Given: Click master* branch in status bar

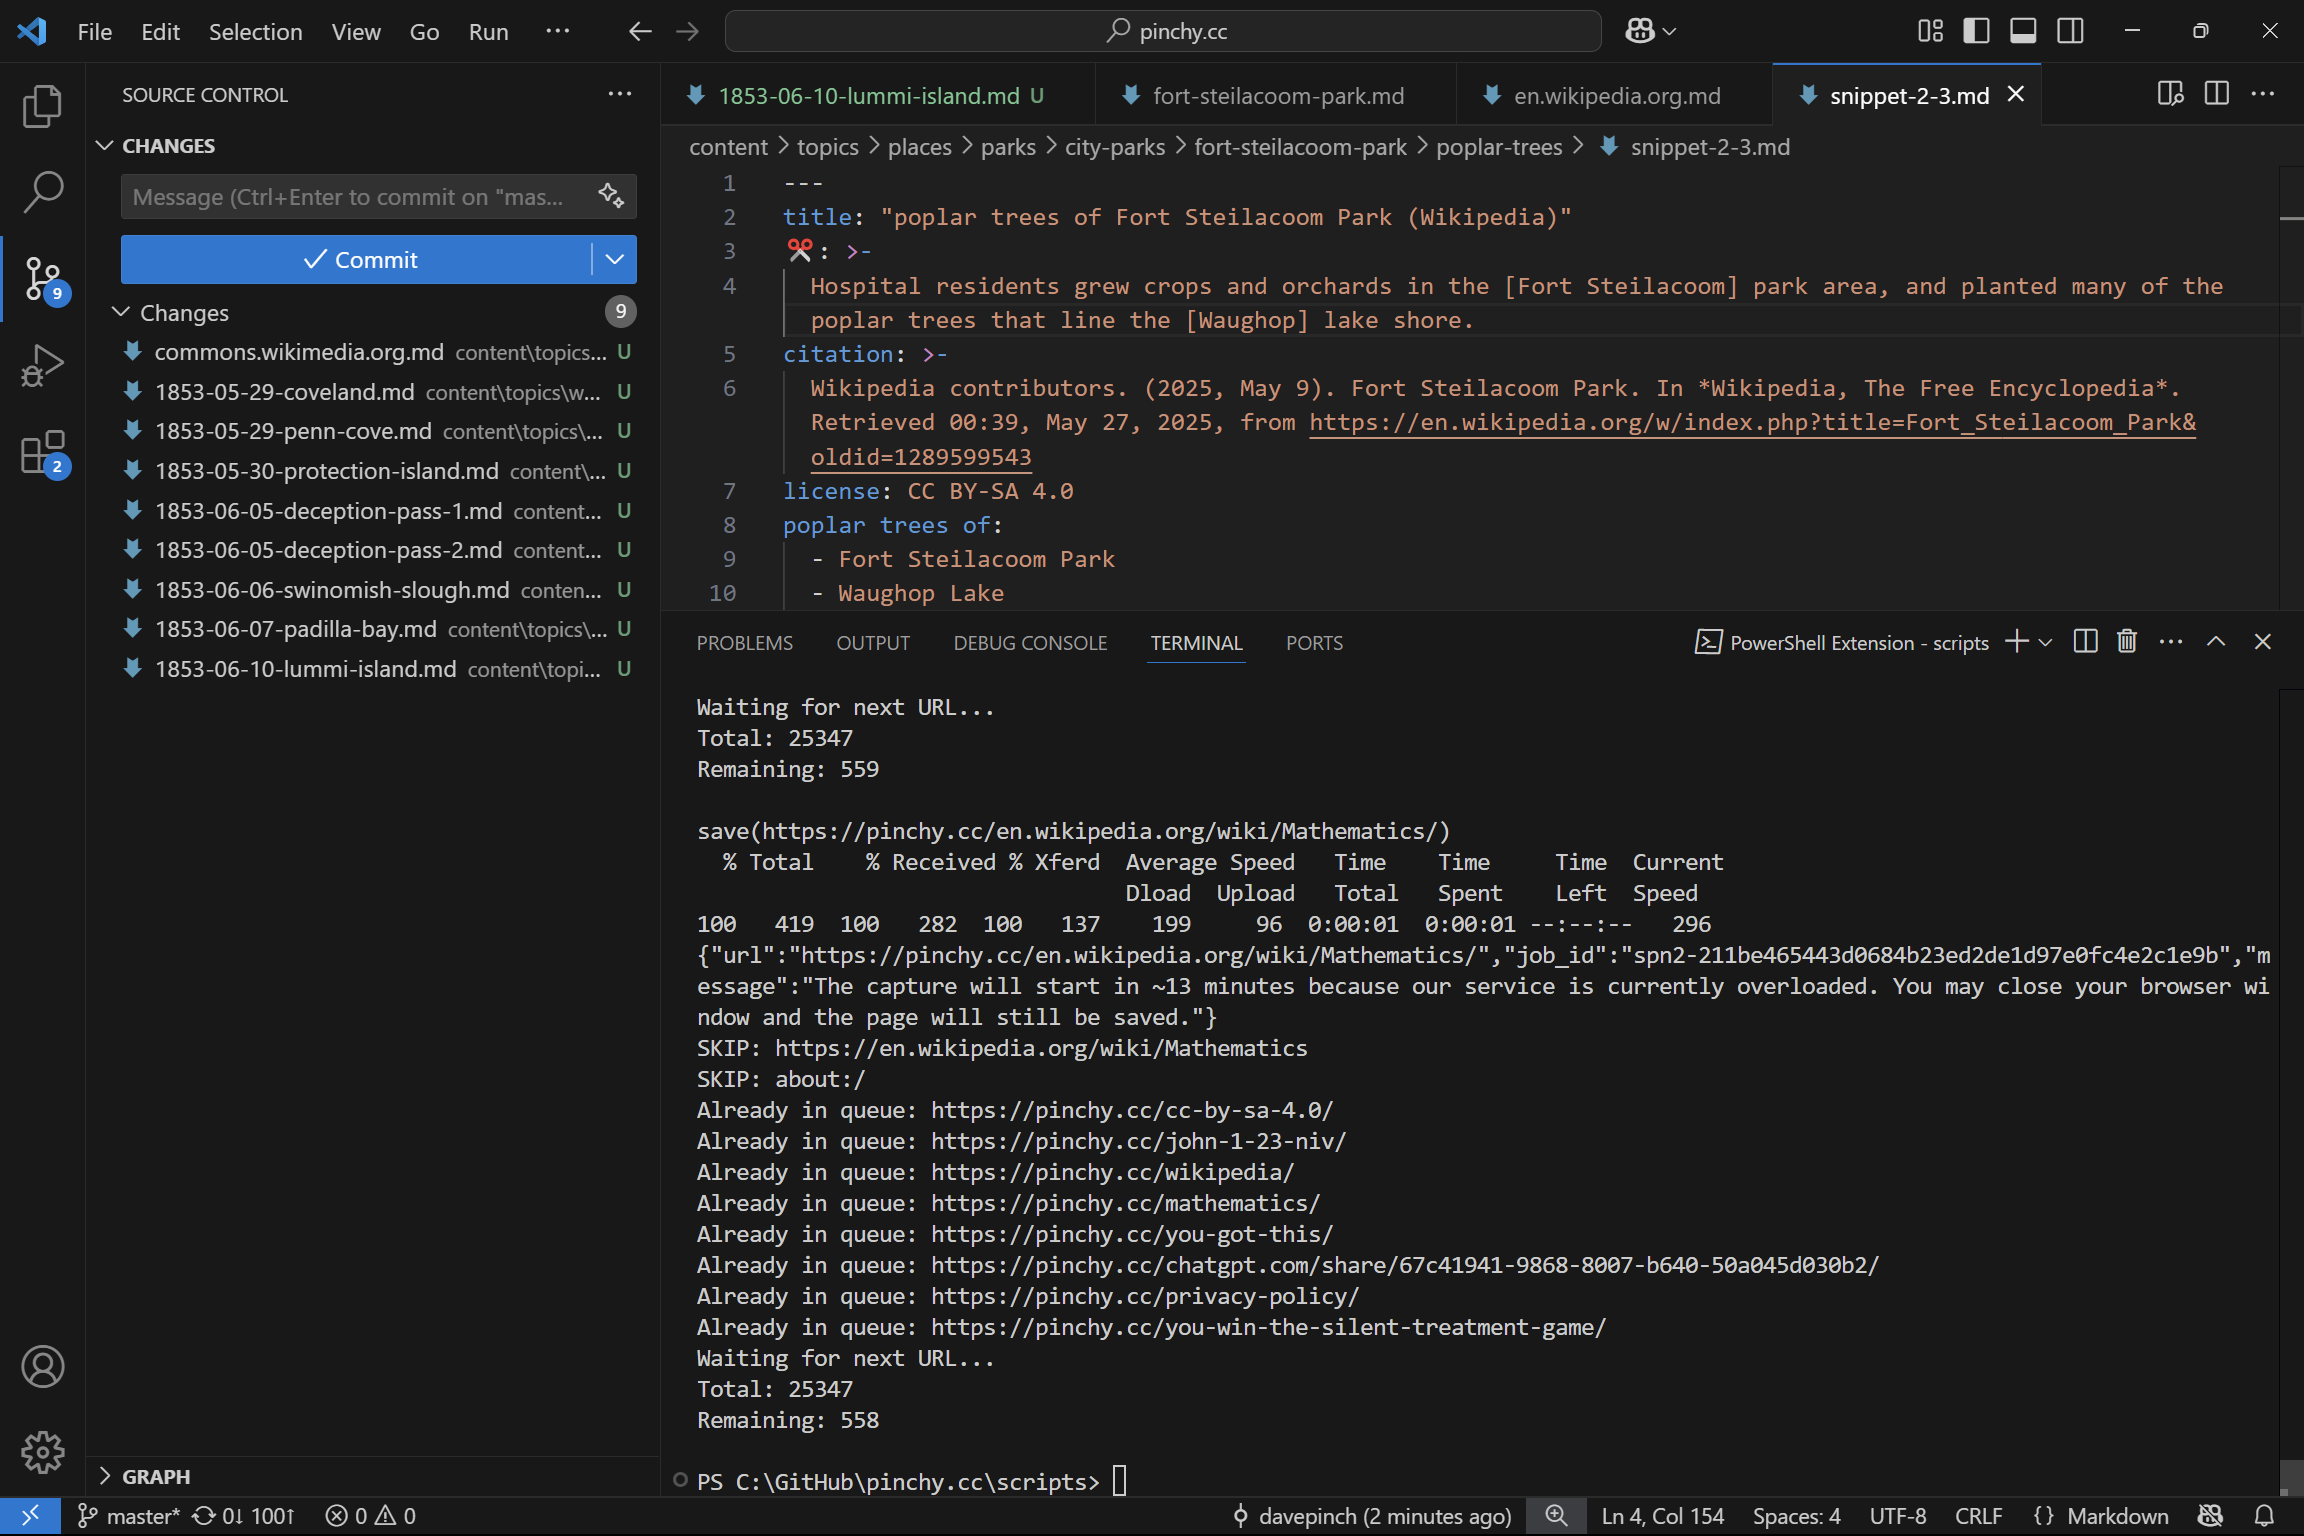Looking at the screenshot, I should tap(128, 1516).
